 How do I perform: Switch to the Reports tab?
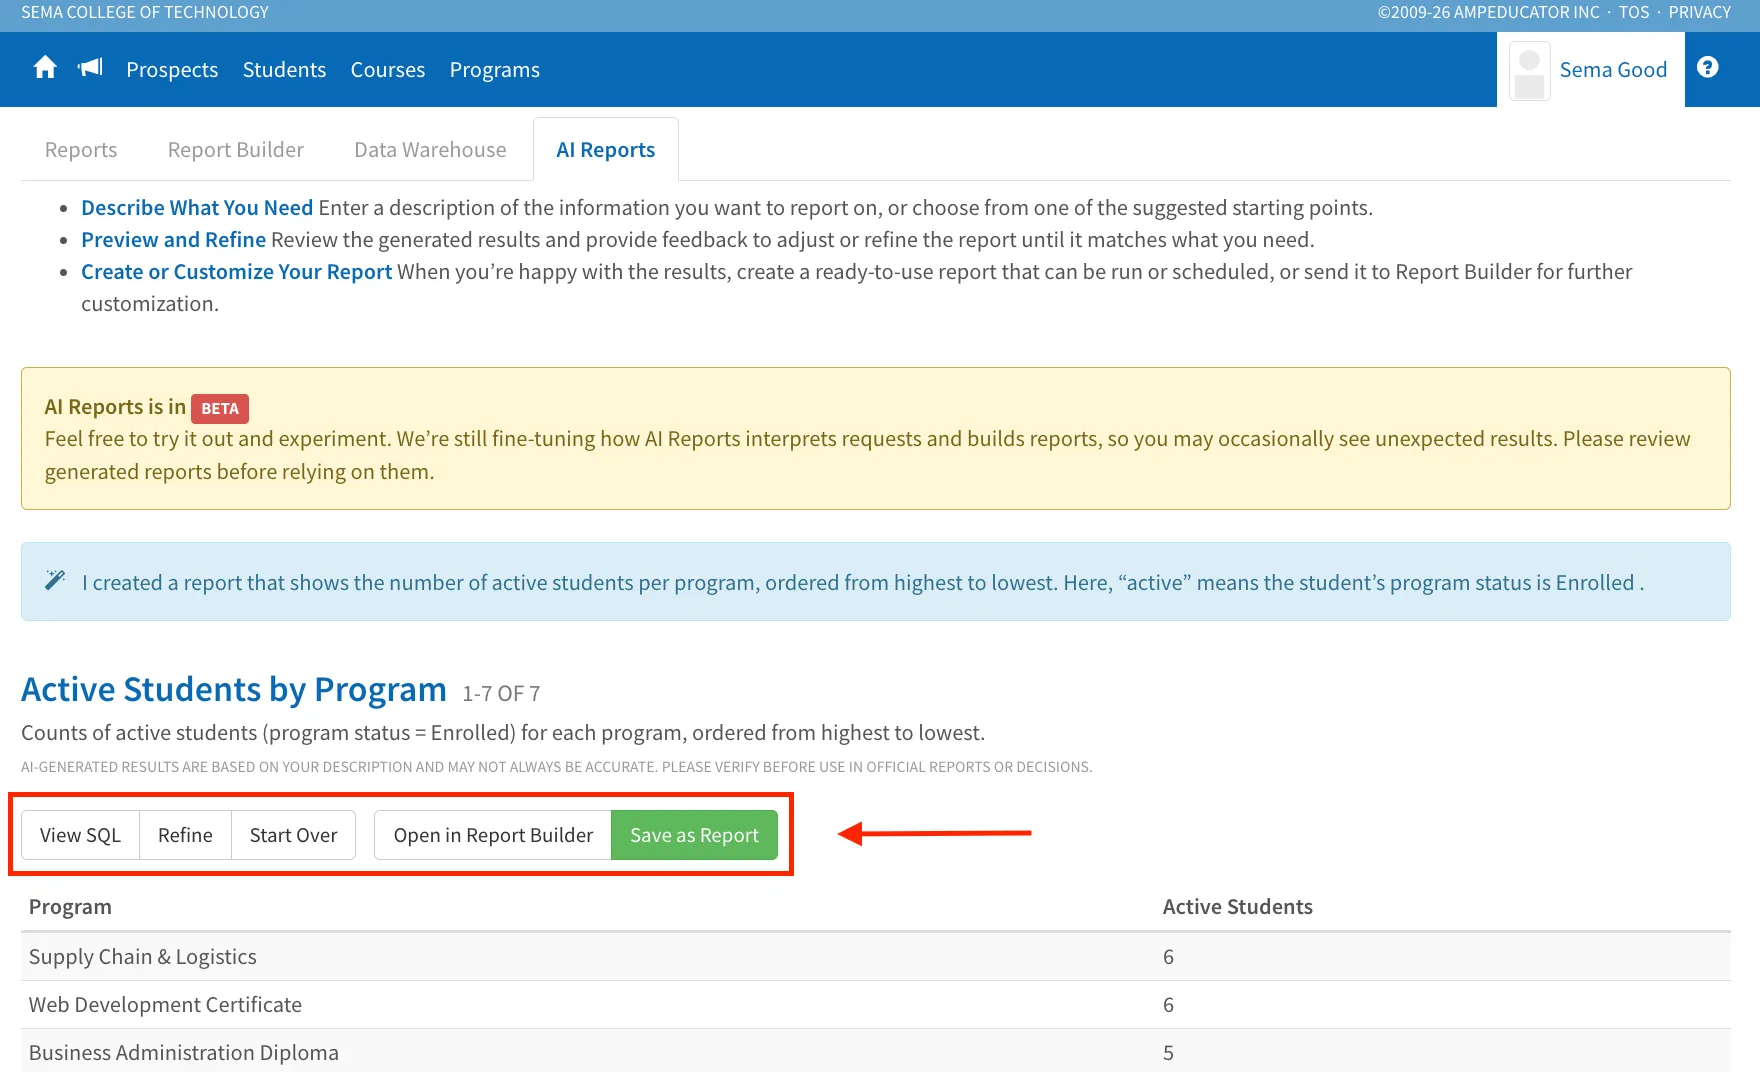point(81,150)
